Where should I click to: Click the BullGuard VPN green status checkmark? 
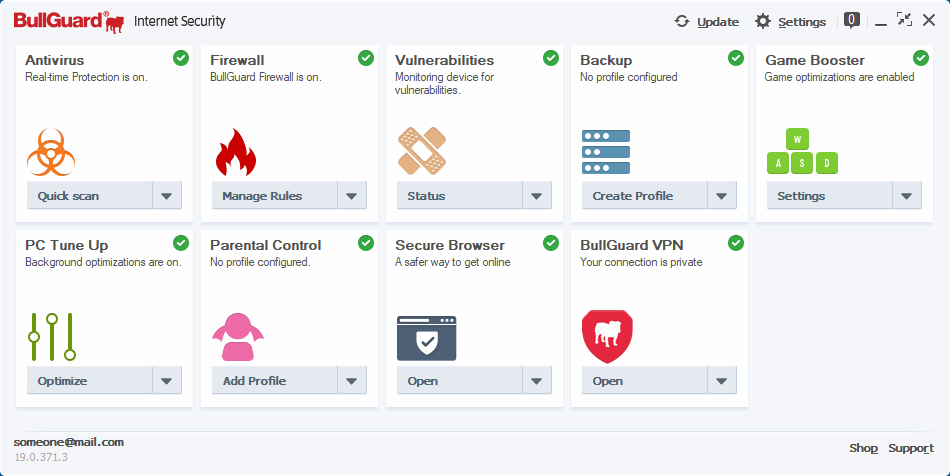pos(736,243)
